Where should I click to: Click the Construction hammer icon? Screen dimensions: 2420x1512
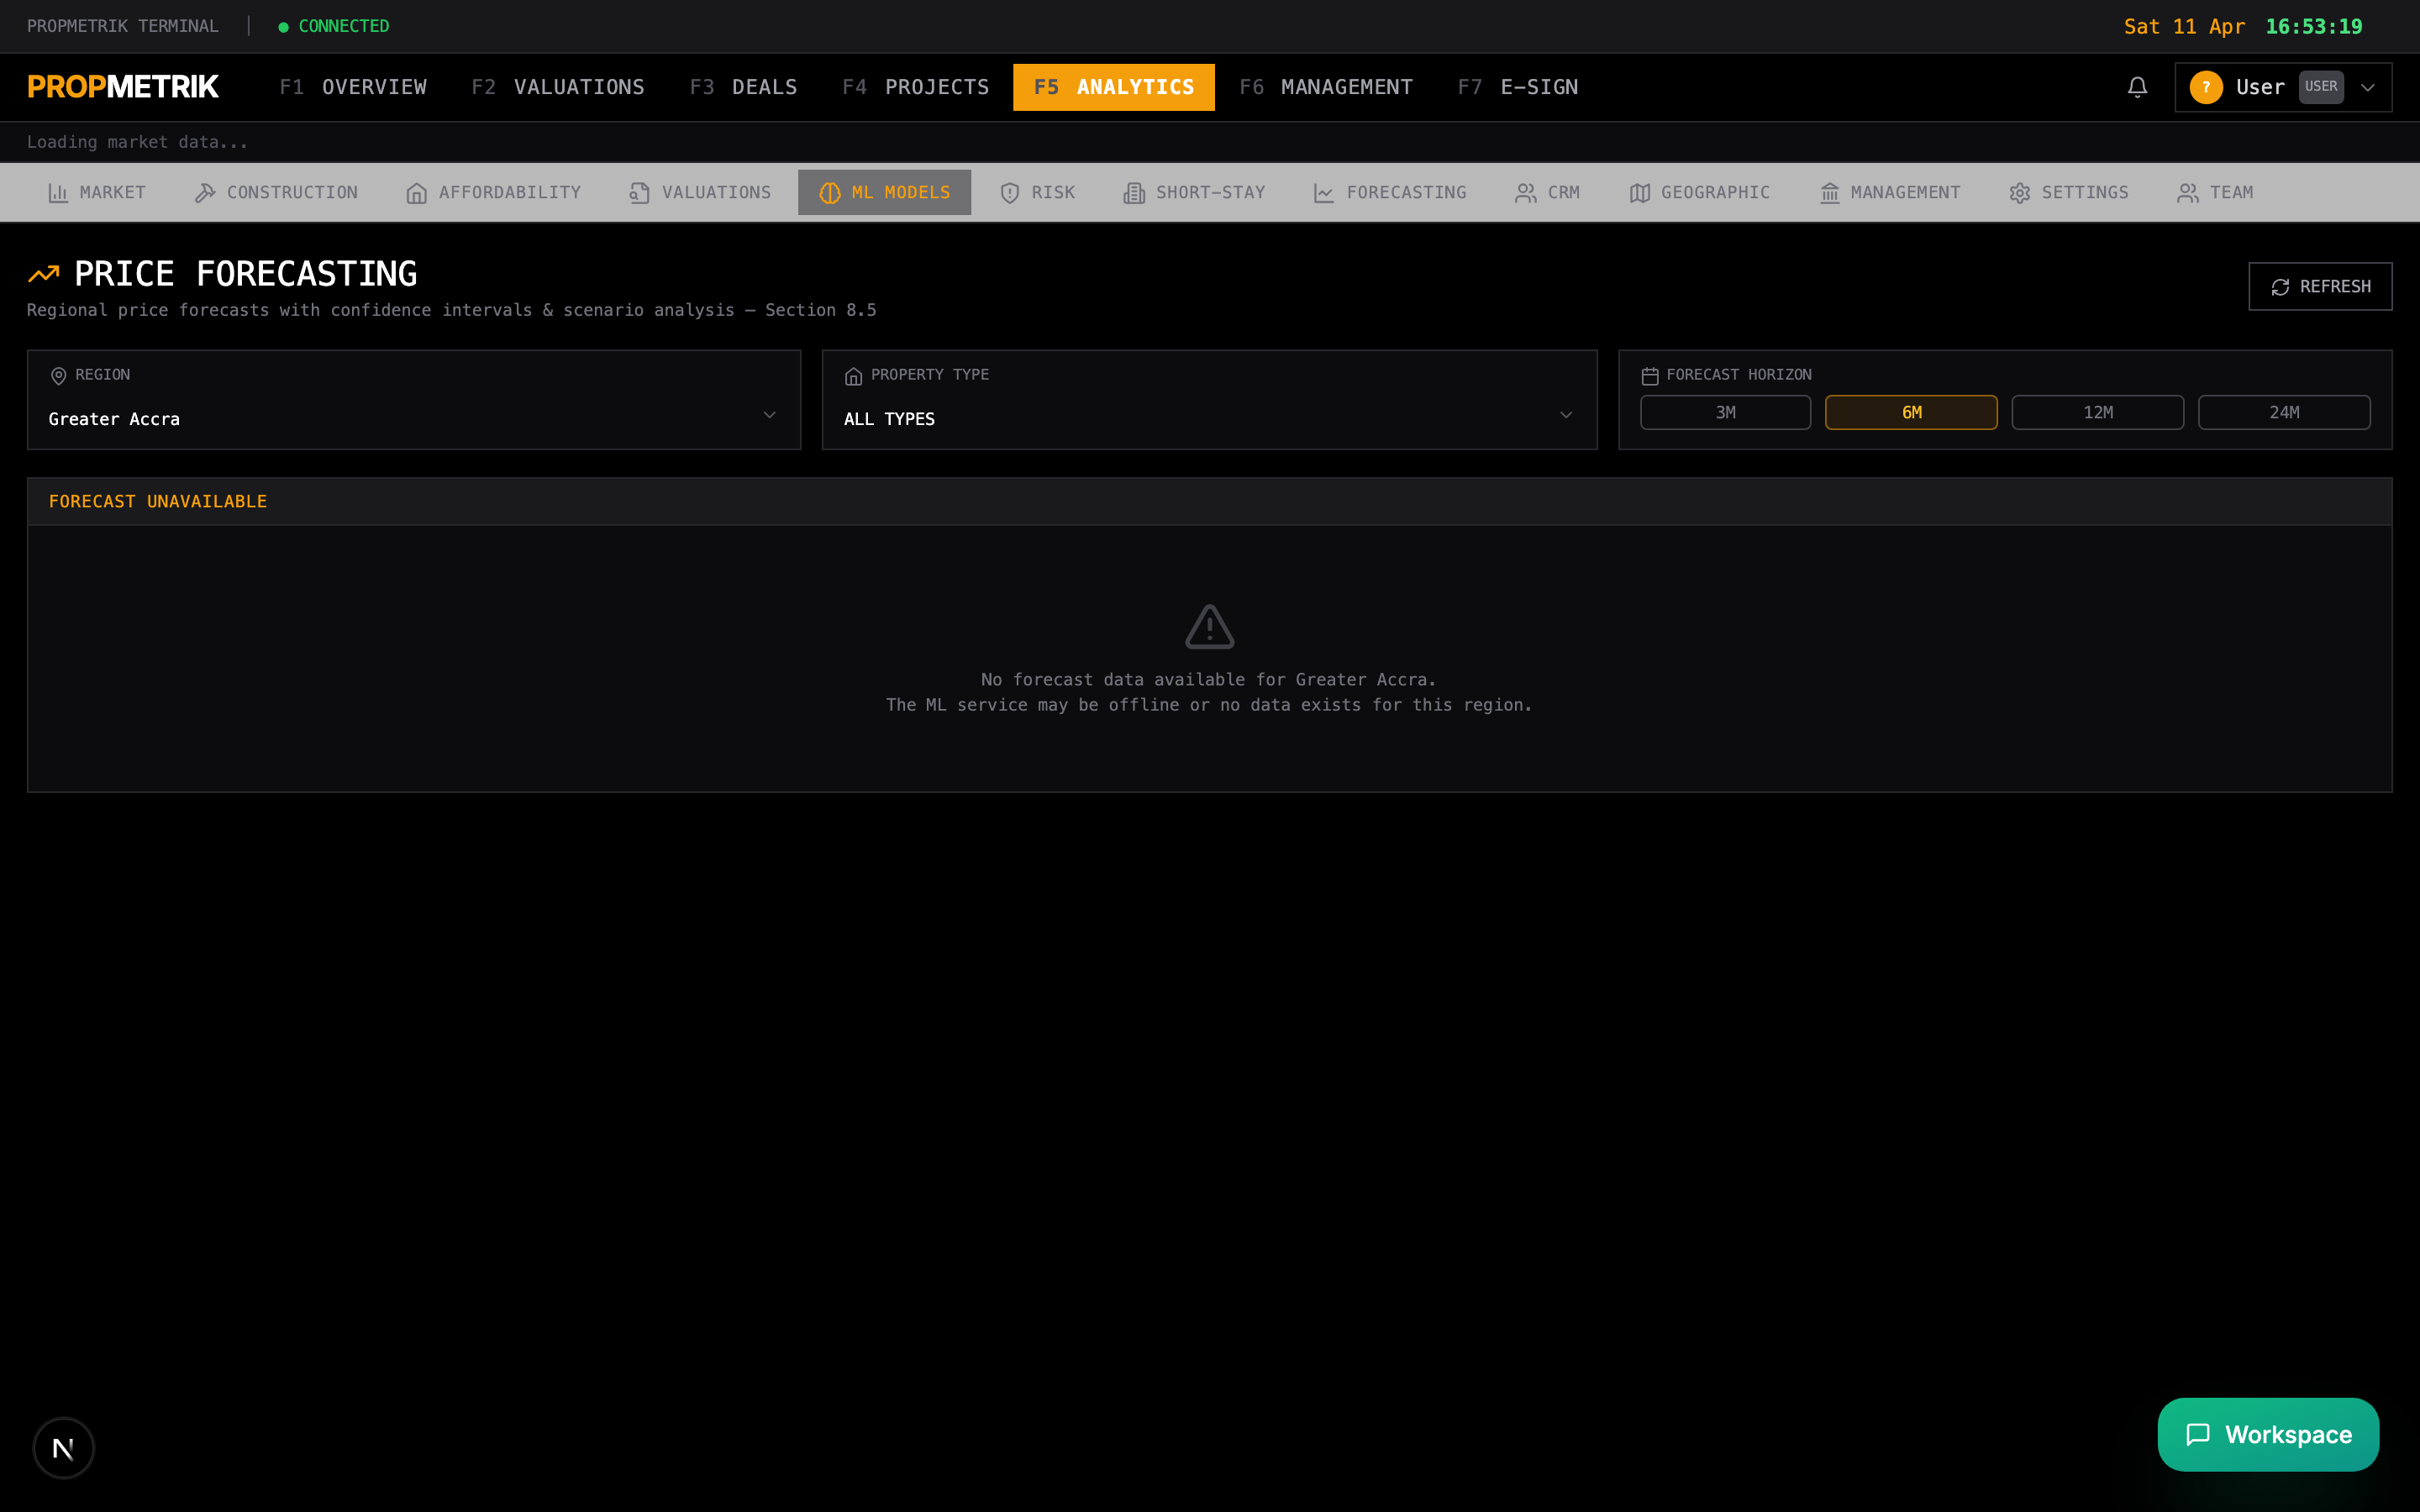click(x=205, y=193)
